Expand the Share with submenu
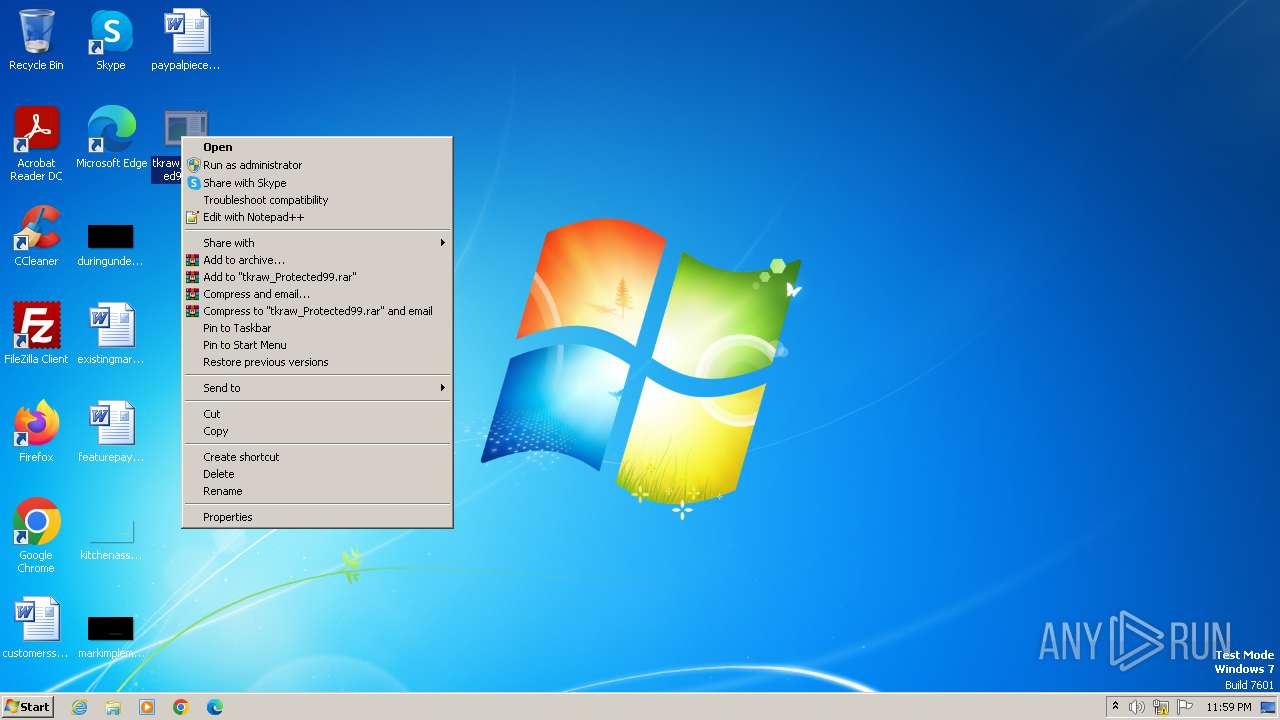Viewport: 1280px width, 720px height. (317, 243)
